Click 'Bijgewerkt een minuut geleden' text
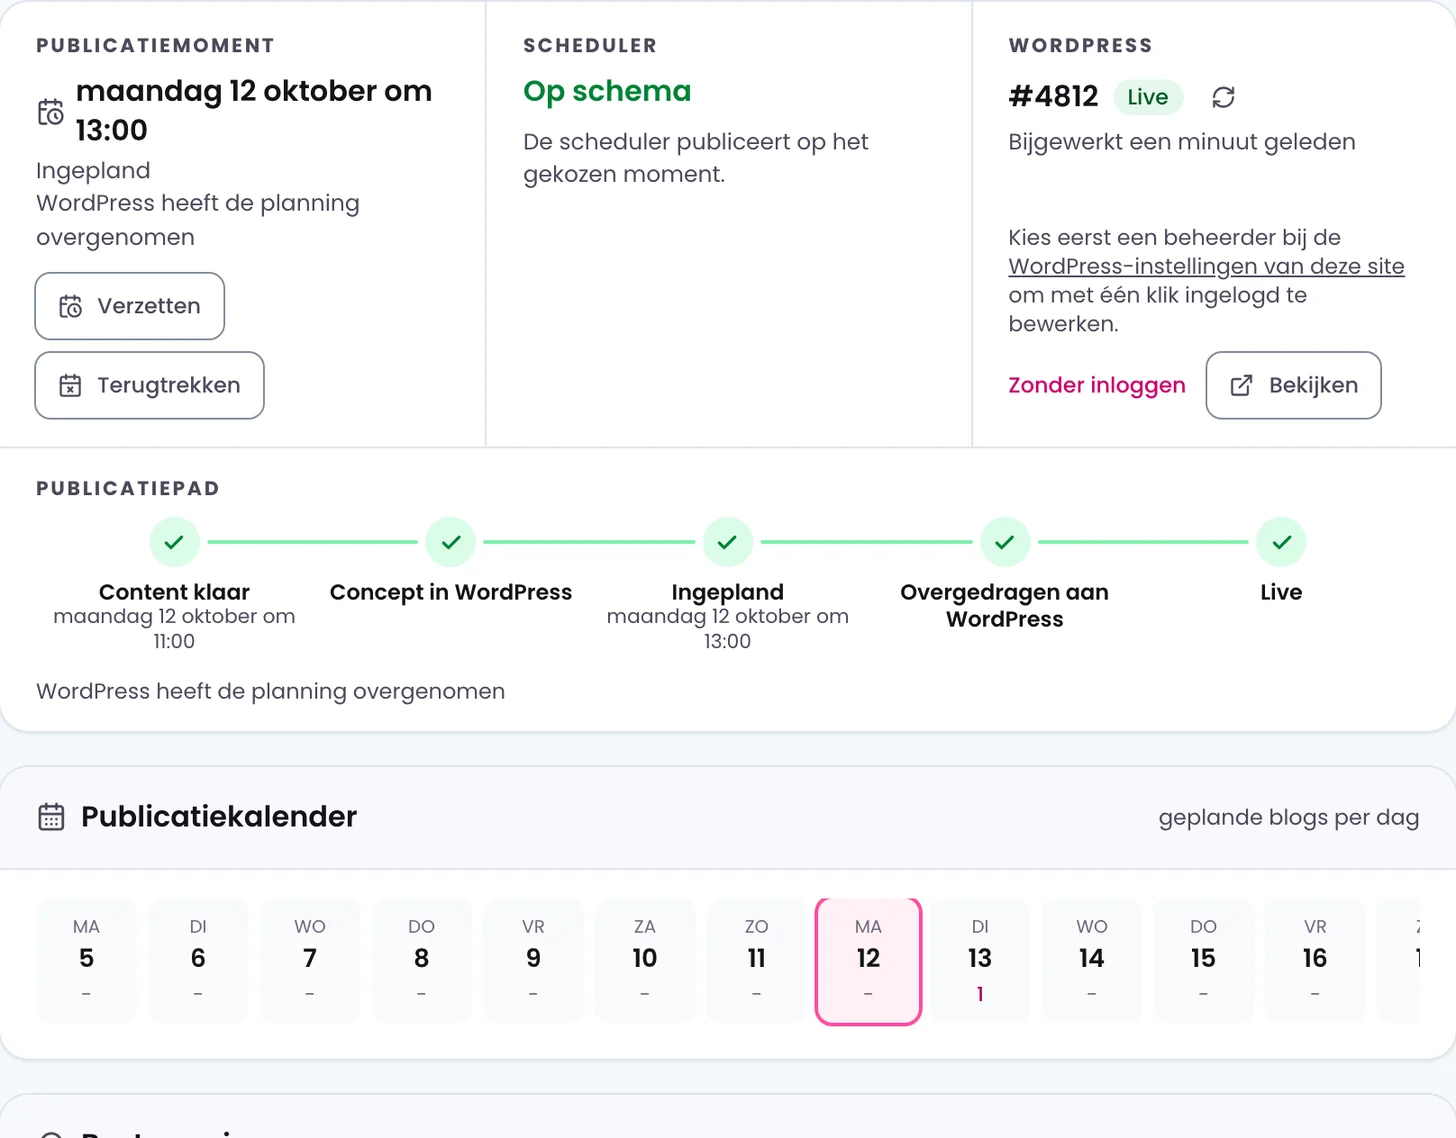This screenshot has height=1138, width=1456. click(1182, 142)
